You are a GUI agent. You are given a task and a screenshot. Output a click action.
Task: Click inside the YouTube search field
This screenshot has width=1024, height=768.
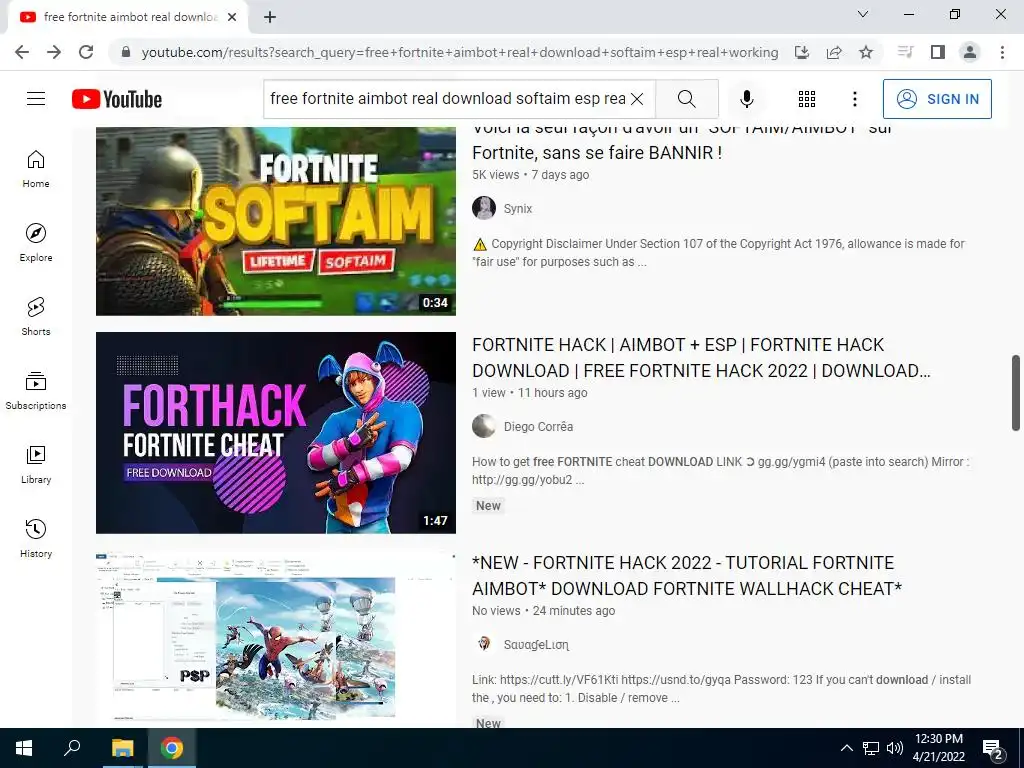pyautogui.click(x=447, y=99)
